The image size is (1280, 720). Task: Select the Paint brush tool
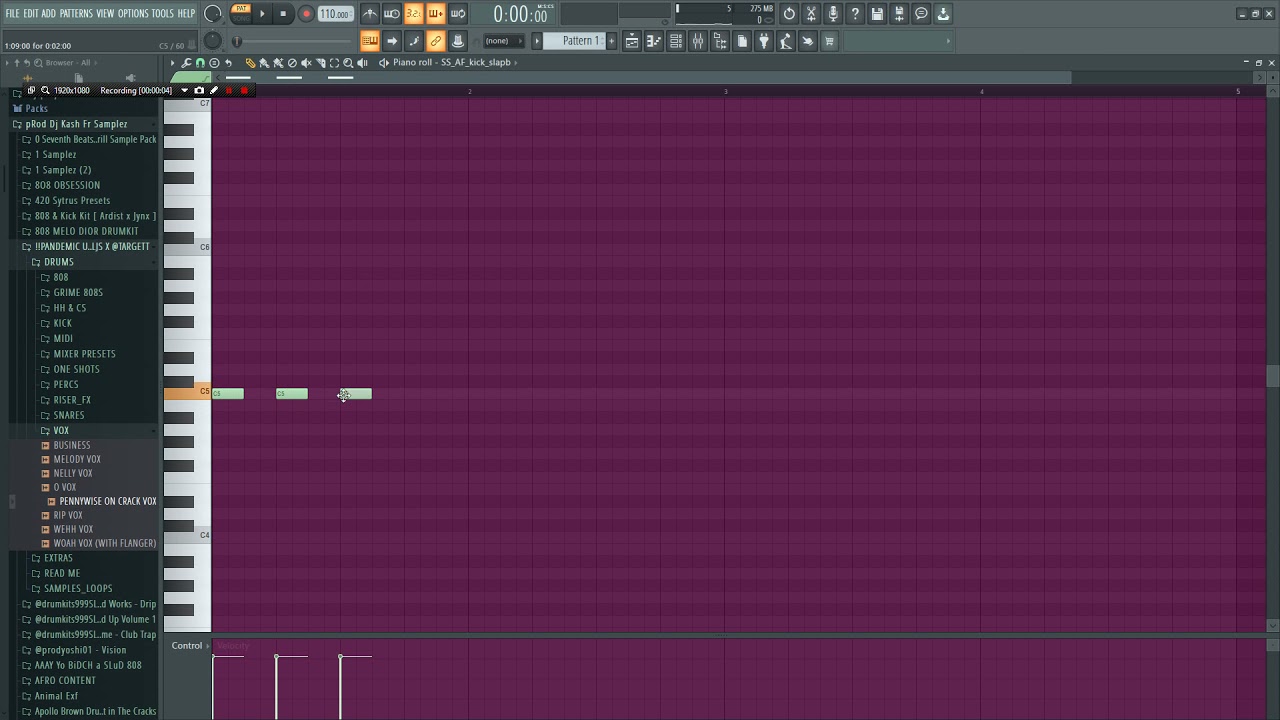pos(264,62)
